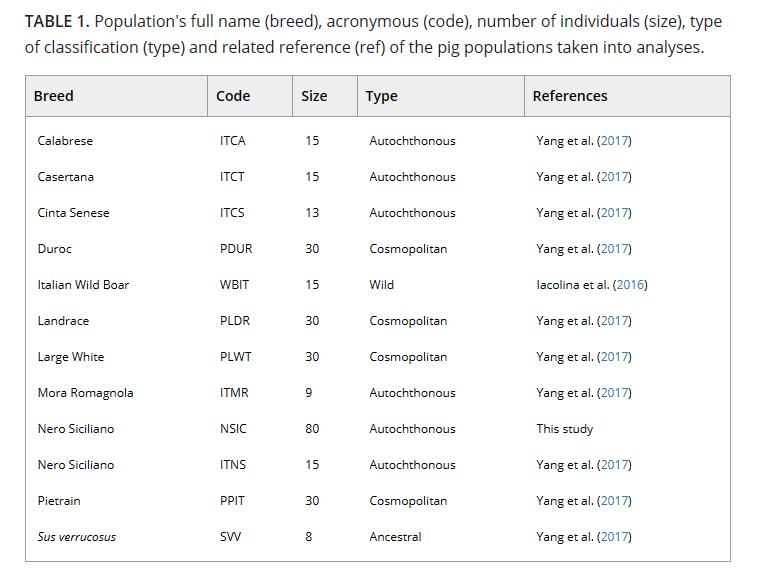Click the NSIC code cell

(x=233, y=429)
